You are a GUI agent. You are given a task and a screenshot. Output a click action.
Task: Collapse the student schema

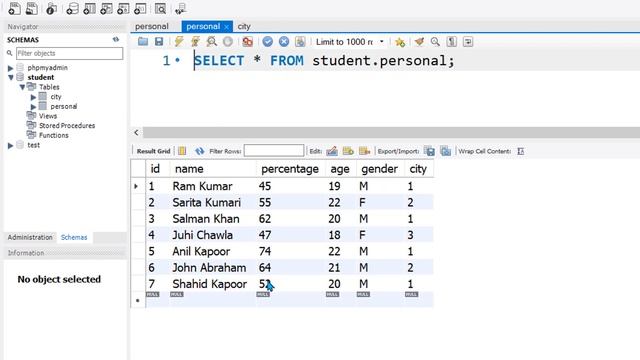point(11,77)
